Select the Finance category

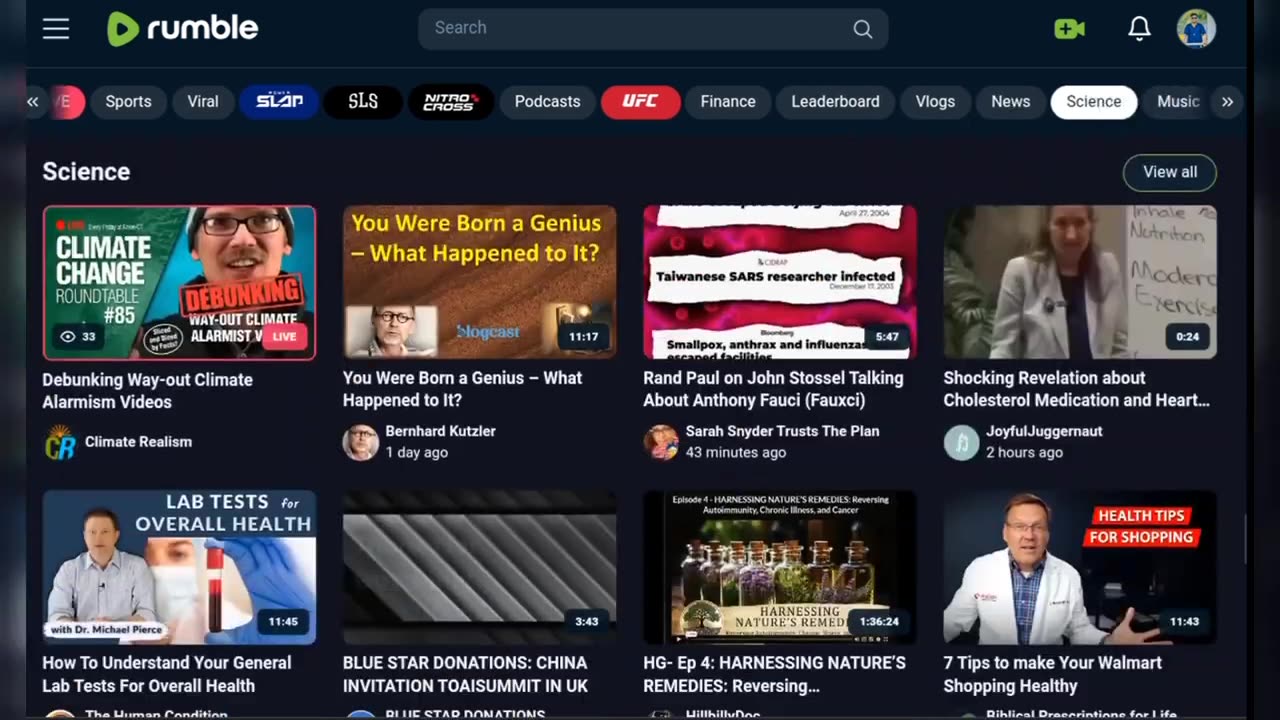pyautogui.click(x=728, y=102)
